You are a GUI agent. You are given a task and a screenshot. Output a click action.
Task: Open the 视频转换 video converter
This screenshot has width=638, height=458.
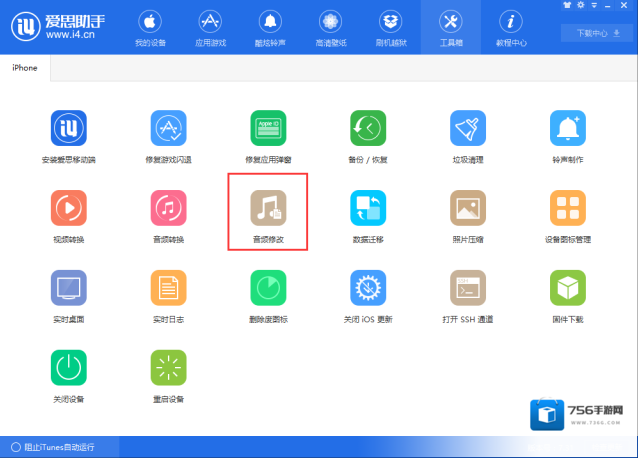[x=69, y=208]
